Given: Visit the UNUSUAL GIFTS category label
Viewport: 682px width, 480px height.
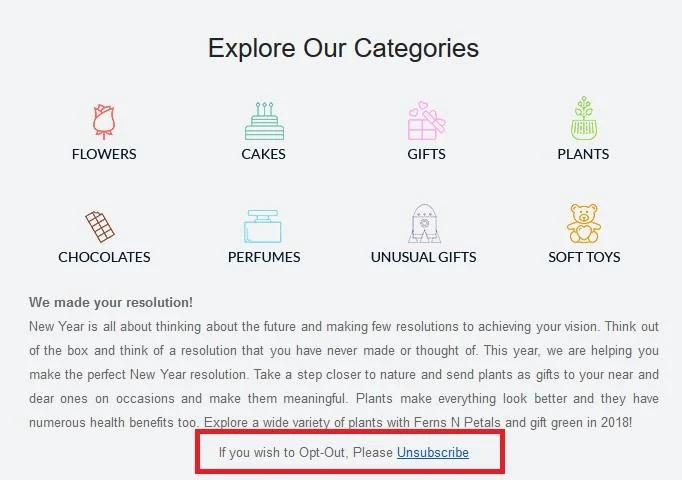Looking at the screenshot, I should pyautogui.click(x=424, y=257).
